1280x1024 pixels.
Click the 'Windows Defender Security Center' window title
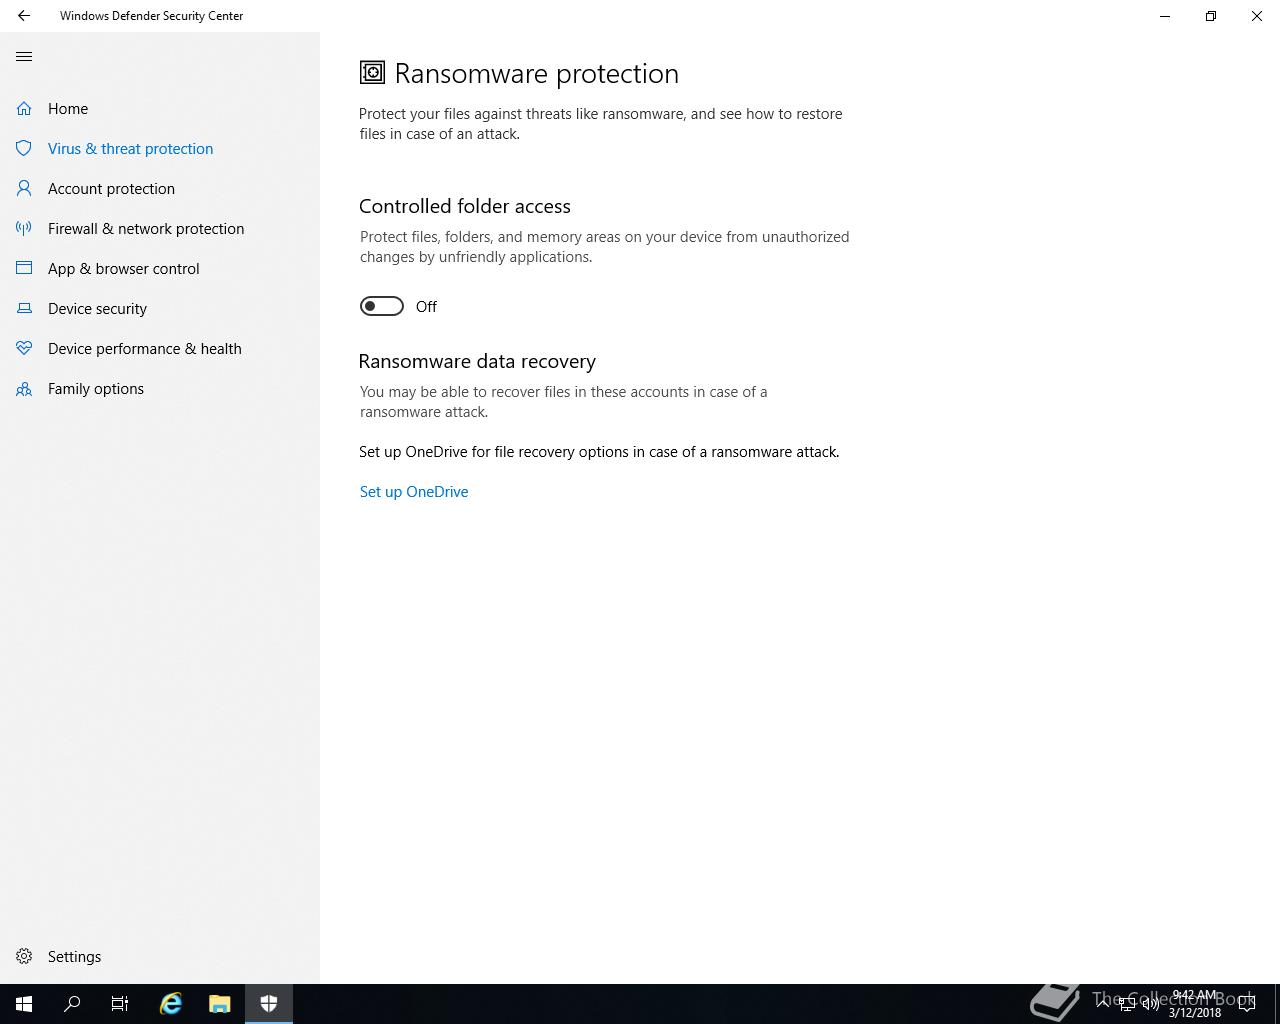pos(152,16)
